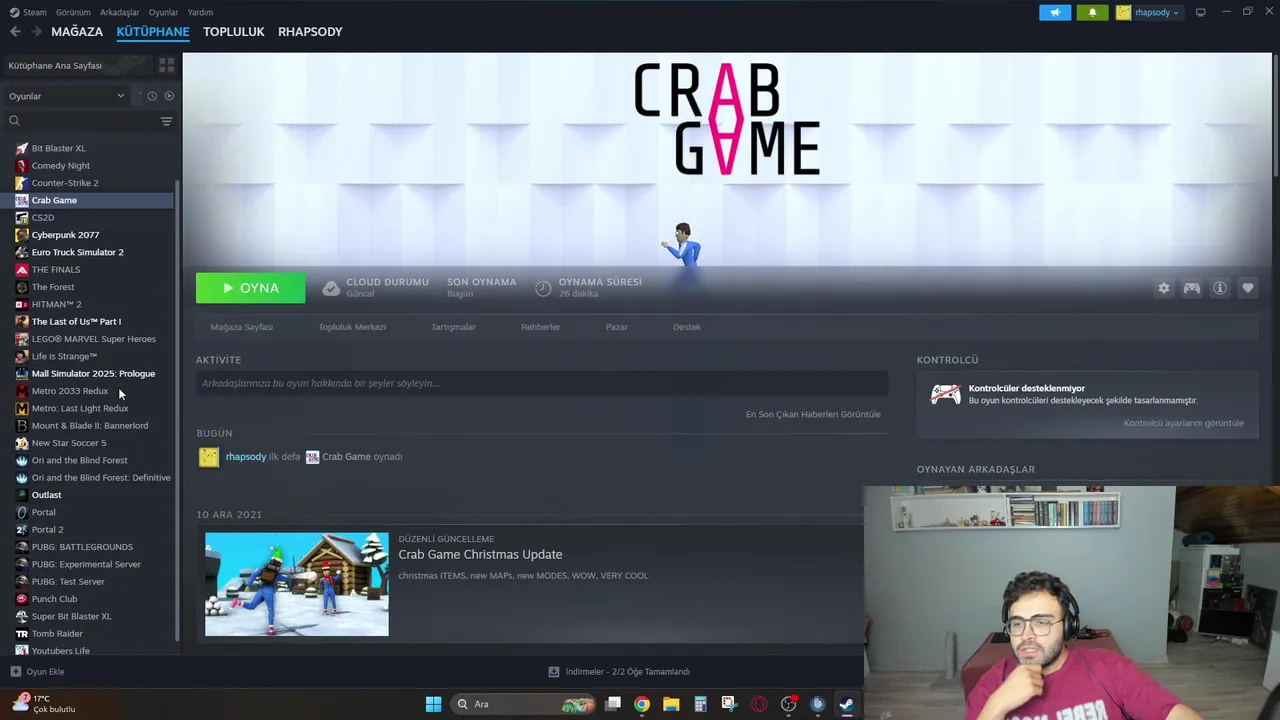1280x720 pixels.
Task: Open the Arkadaşlar menu
Action: (120, 12)
